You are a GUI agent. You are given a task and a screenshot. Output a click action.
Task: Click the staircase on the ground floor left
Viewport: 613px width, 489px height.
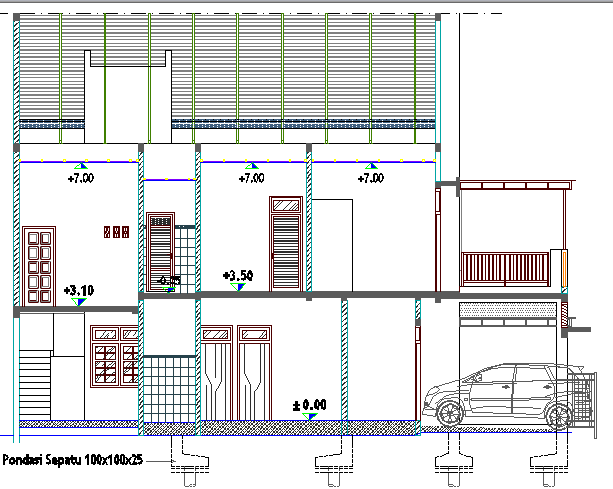tap(35, 378)
